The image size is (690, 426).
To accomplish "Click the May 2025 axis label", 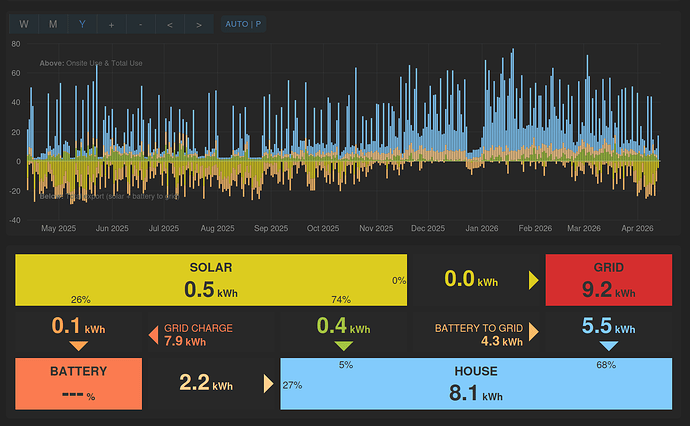I will click(x=59, y=228).
